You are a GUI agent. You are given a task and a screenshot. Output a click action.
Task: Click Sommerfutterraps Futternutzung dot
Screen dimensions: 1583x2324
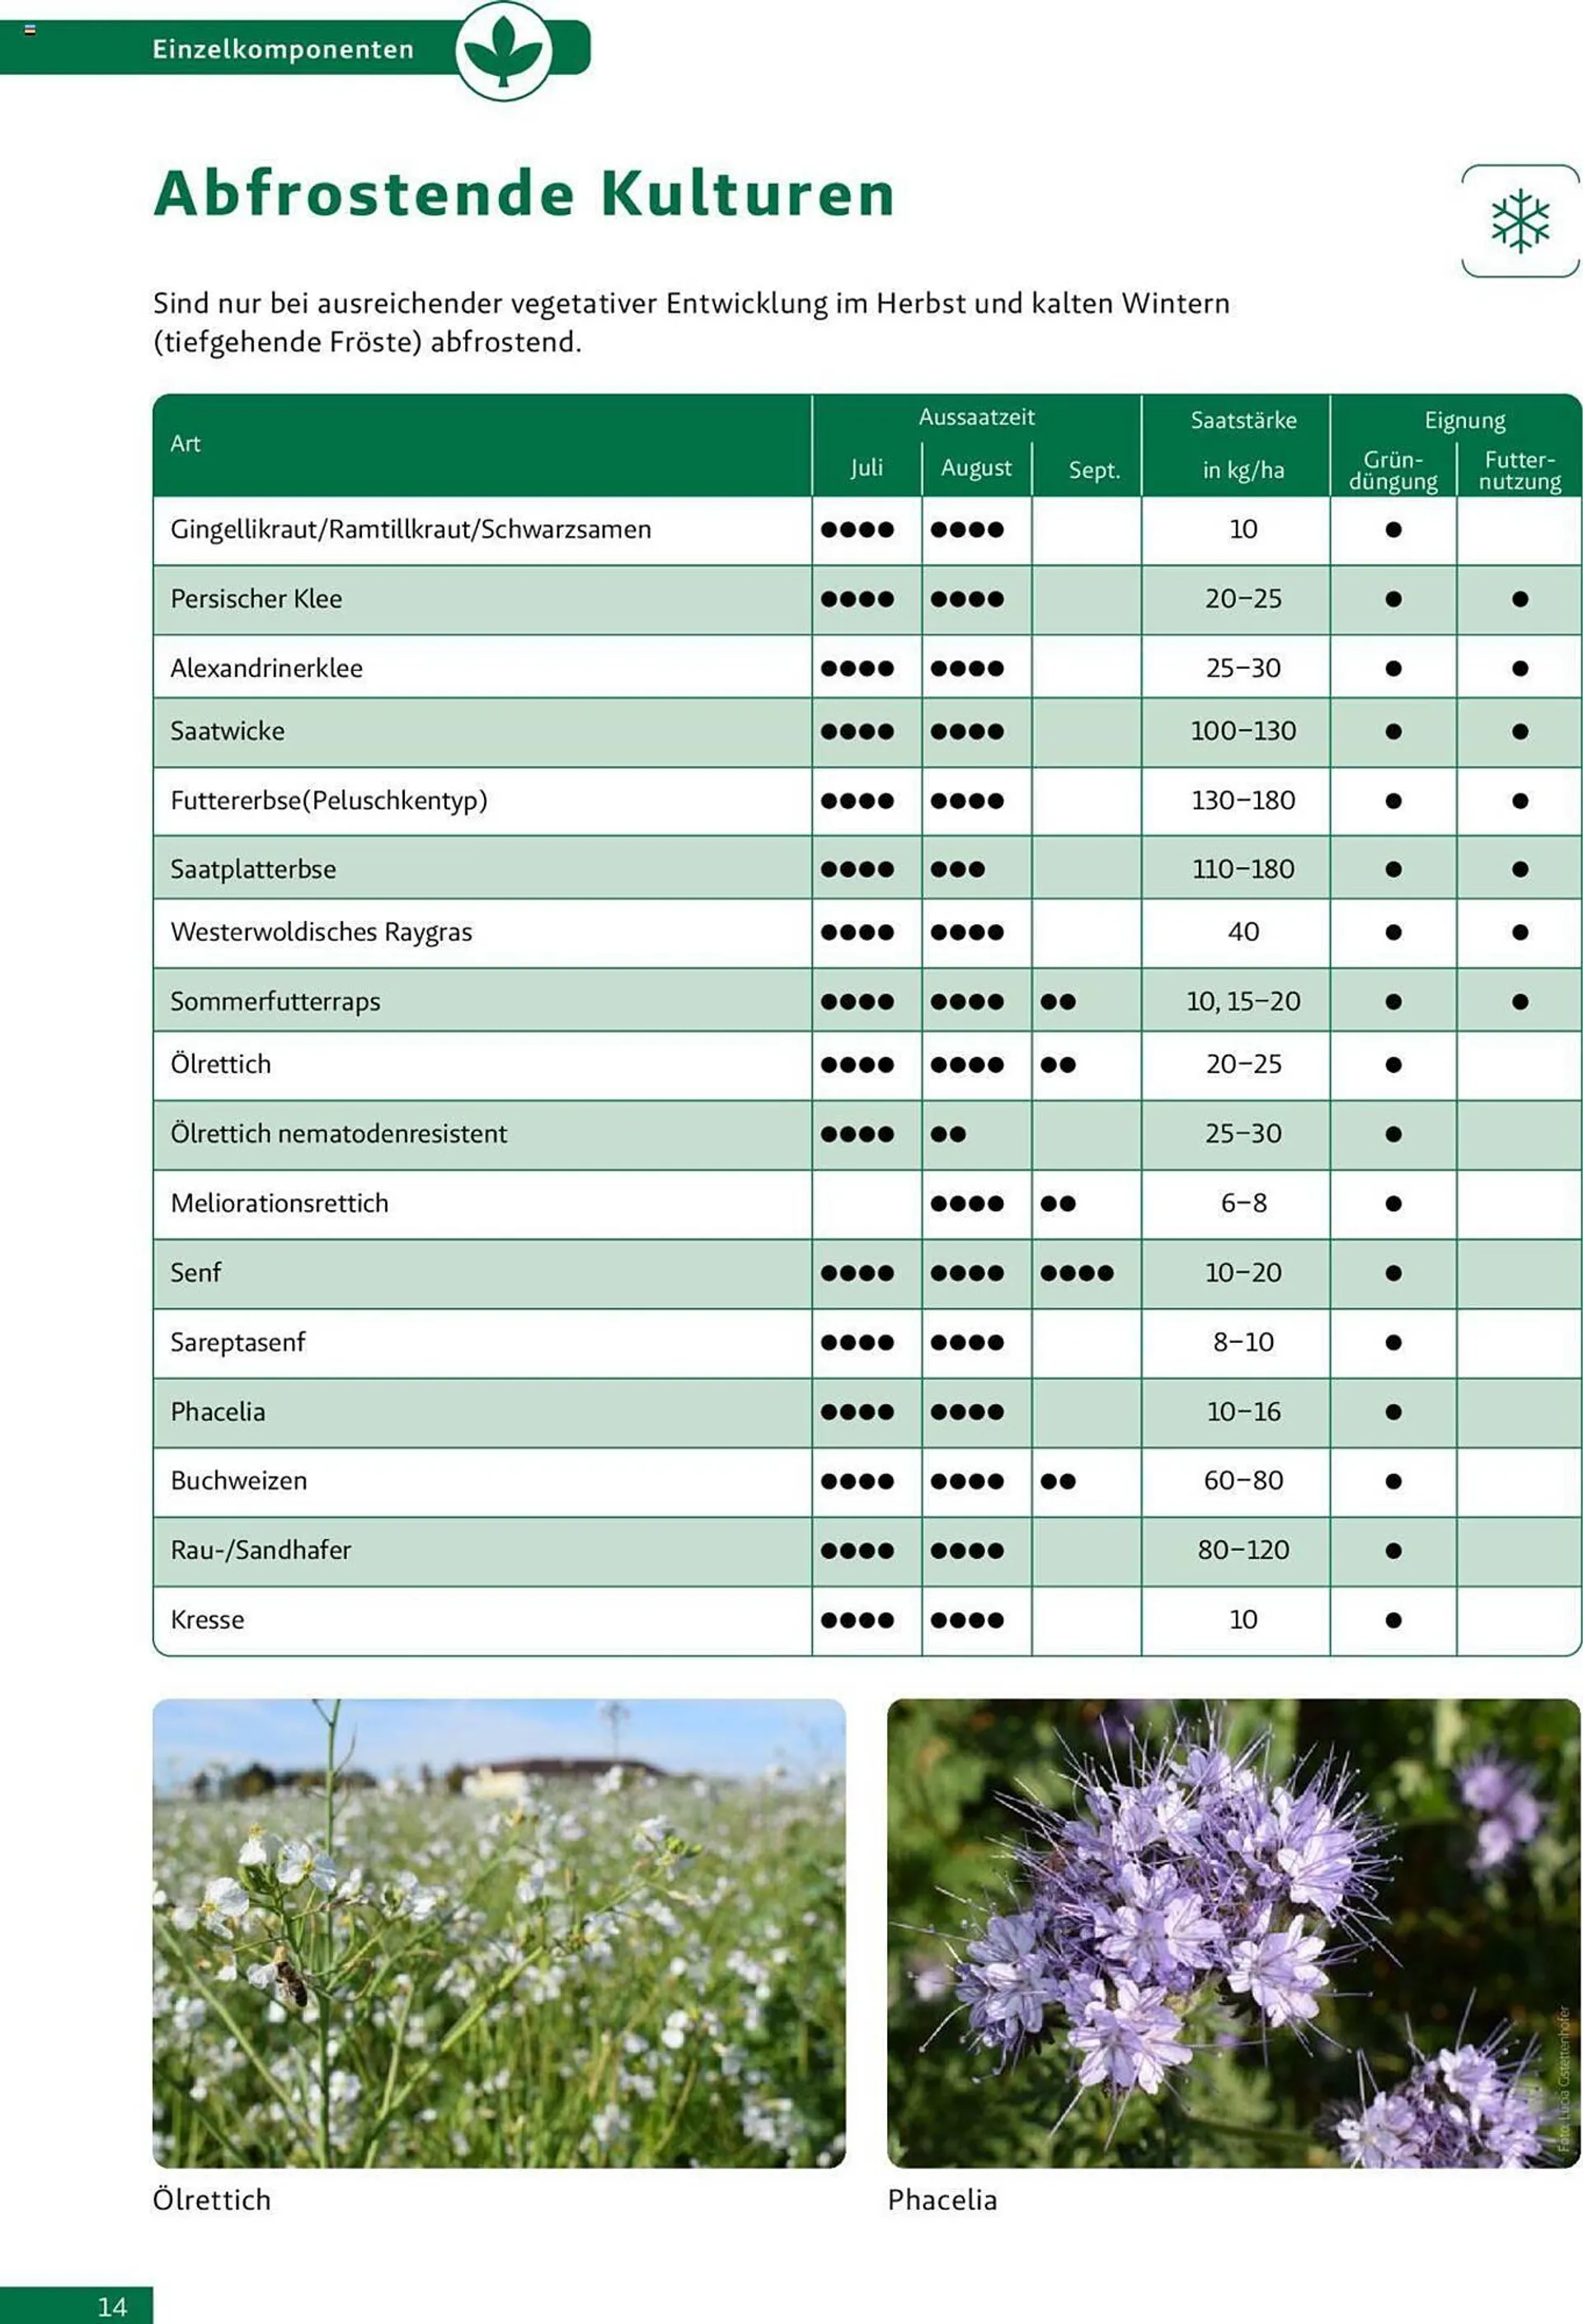1519,1002
